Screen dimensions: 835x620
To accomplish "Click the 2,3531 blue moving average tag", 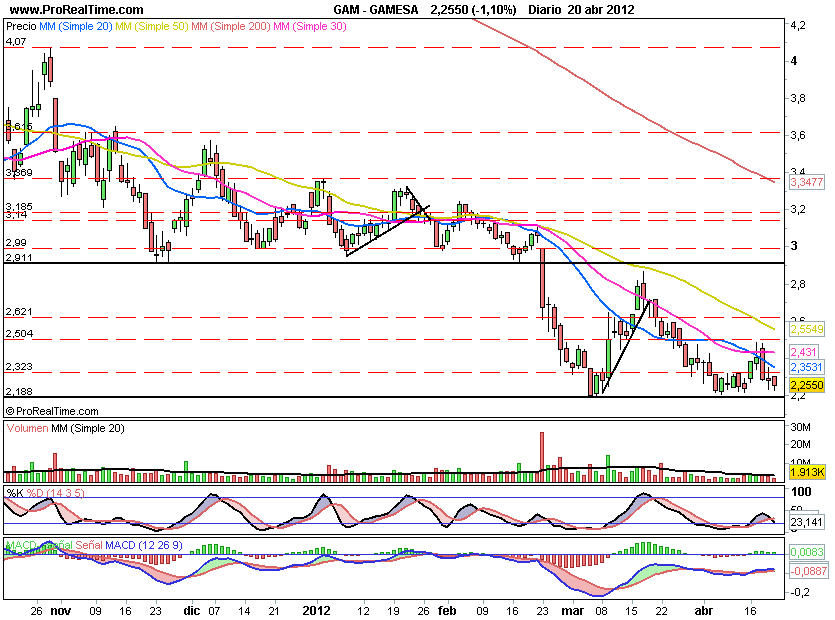I will [x=805, y=367].
